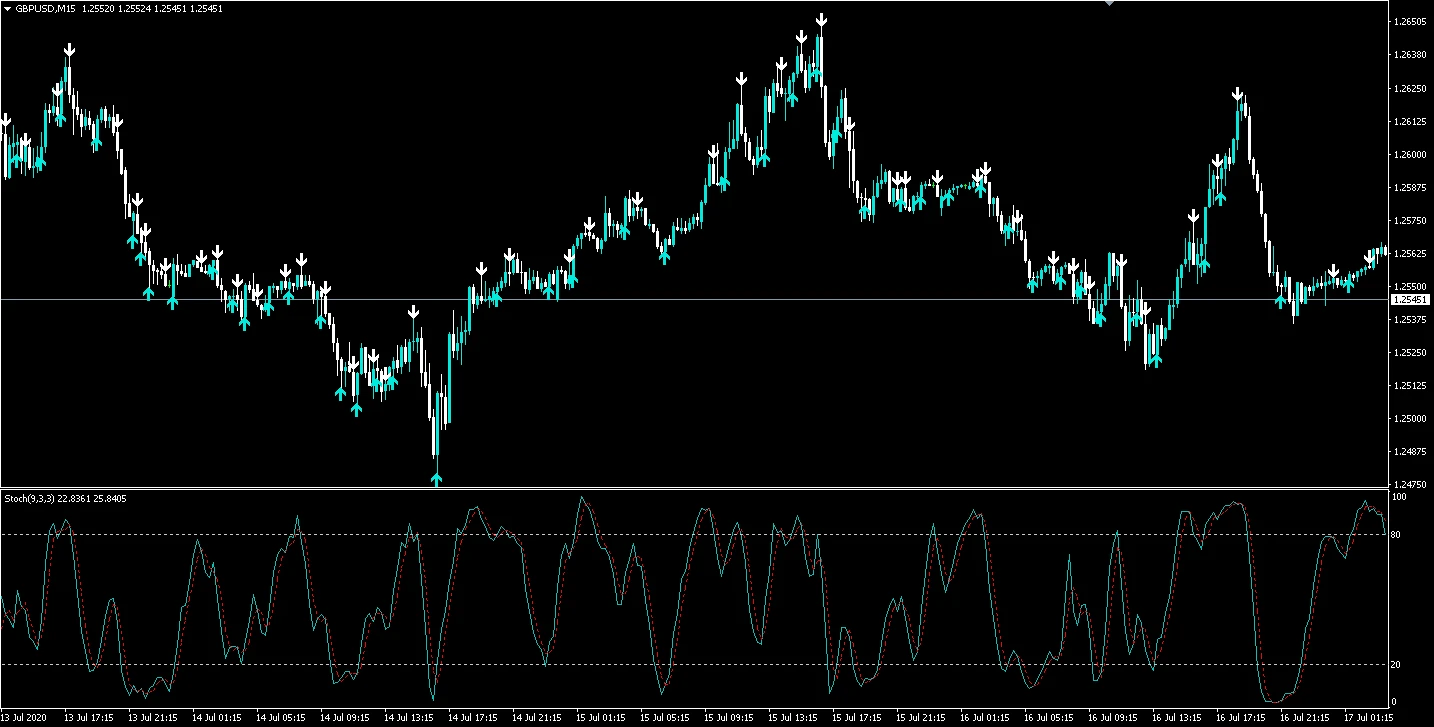This screenshot has height=727, width=1434.
Task: Click the 17 Jul 01:15 label on the time axis
Action: point(1365,718)
